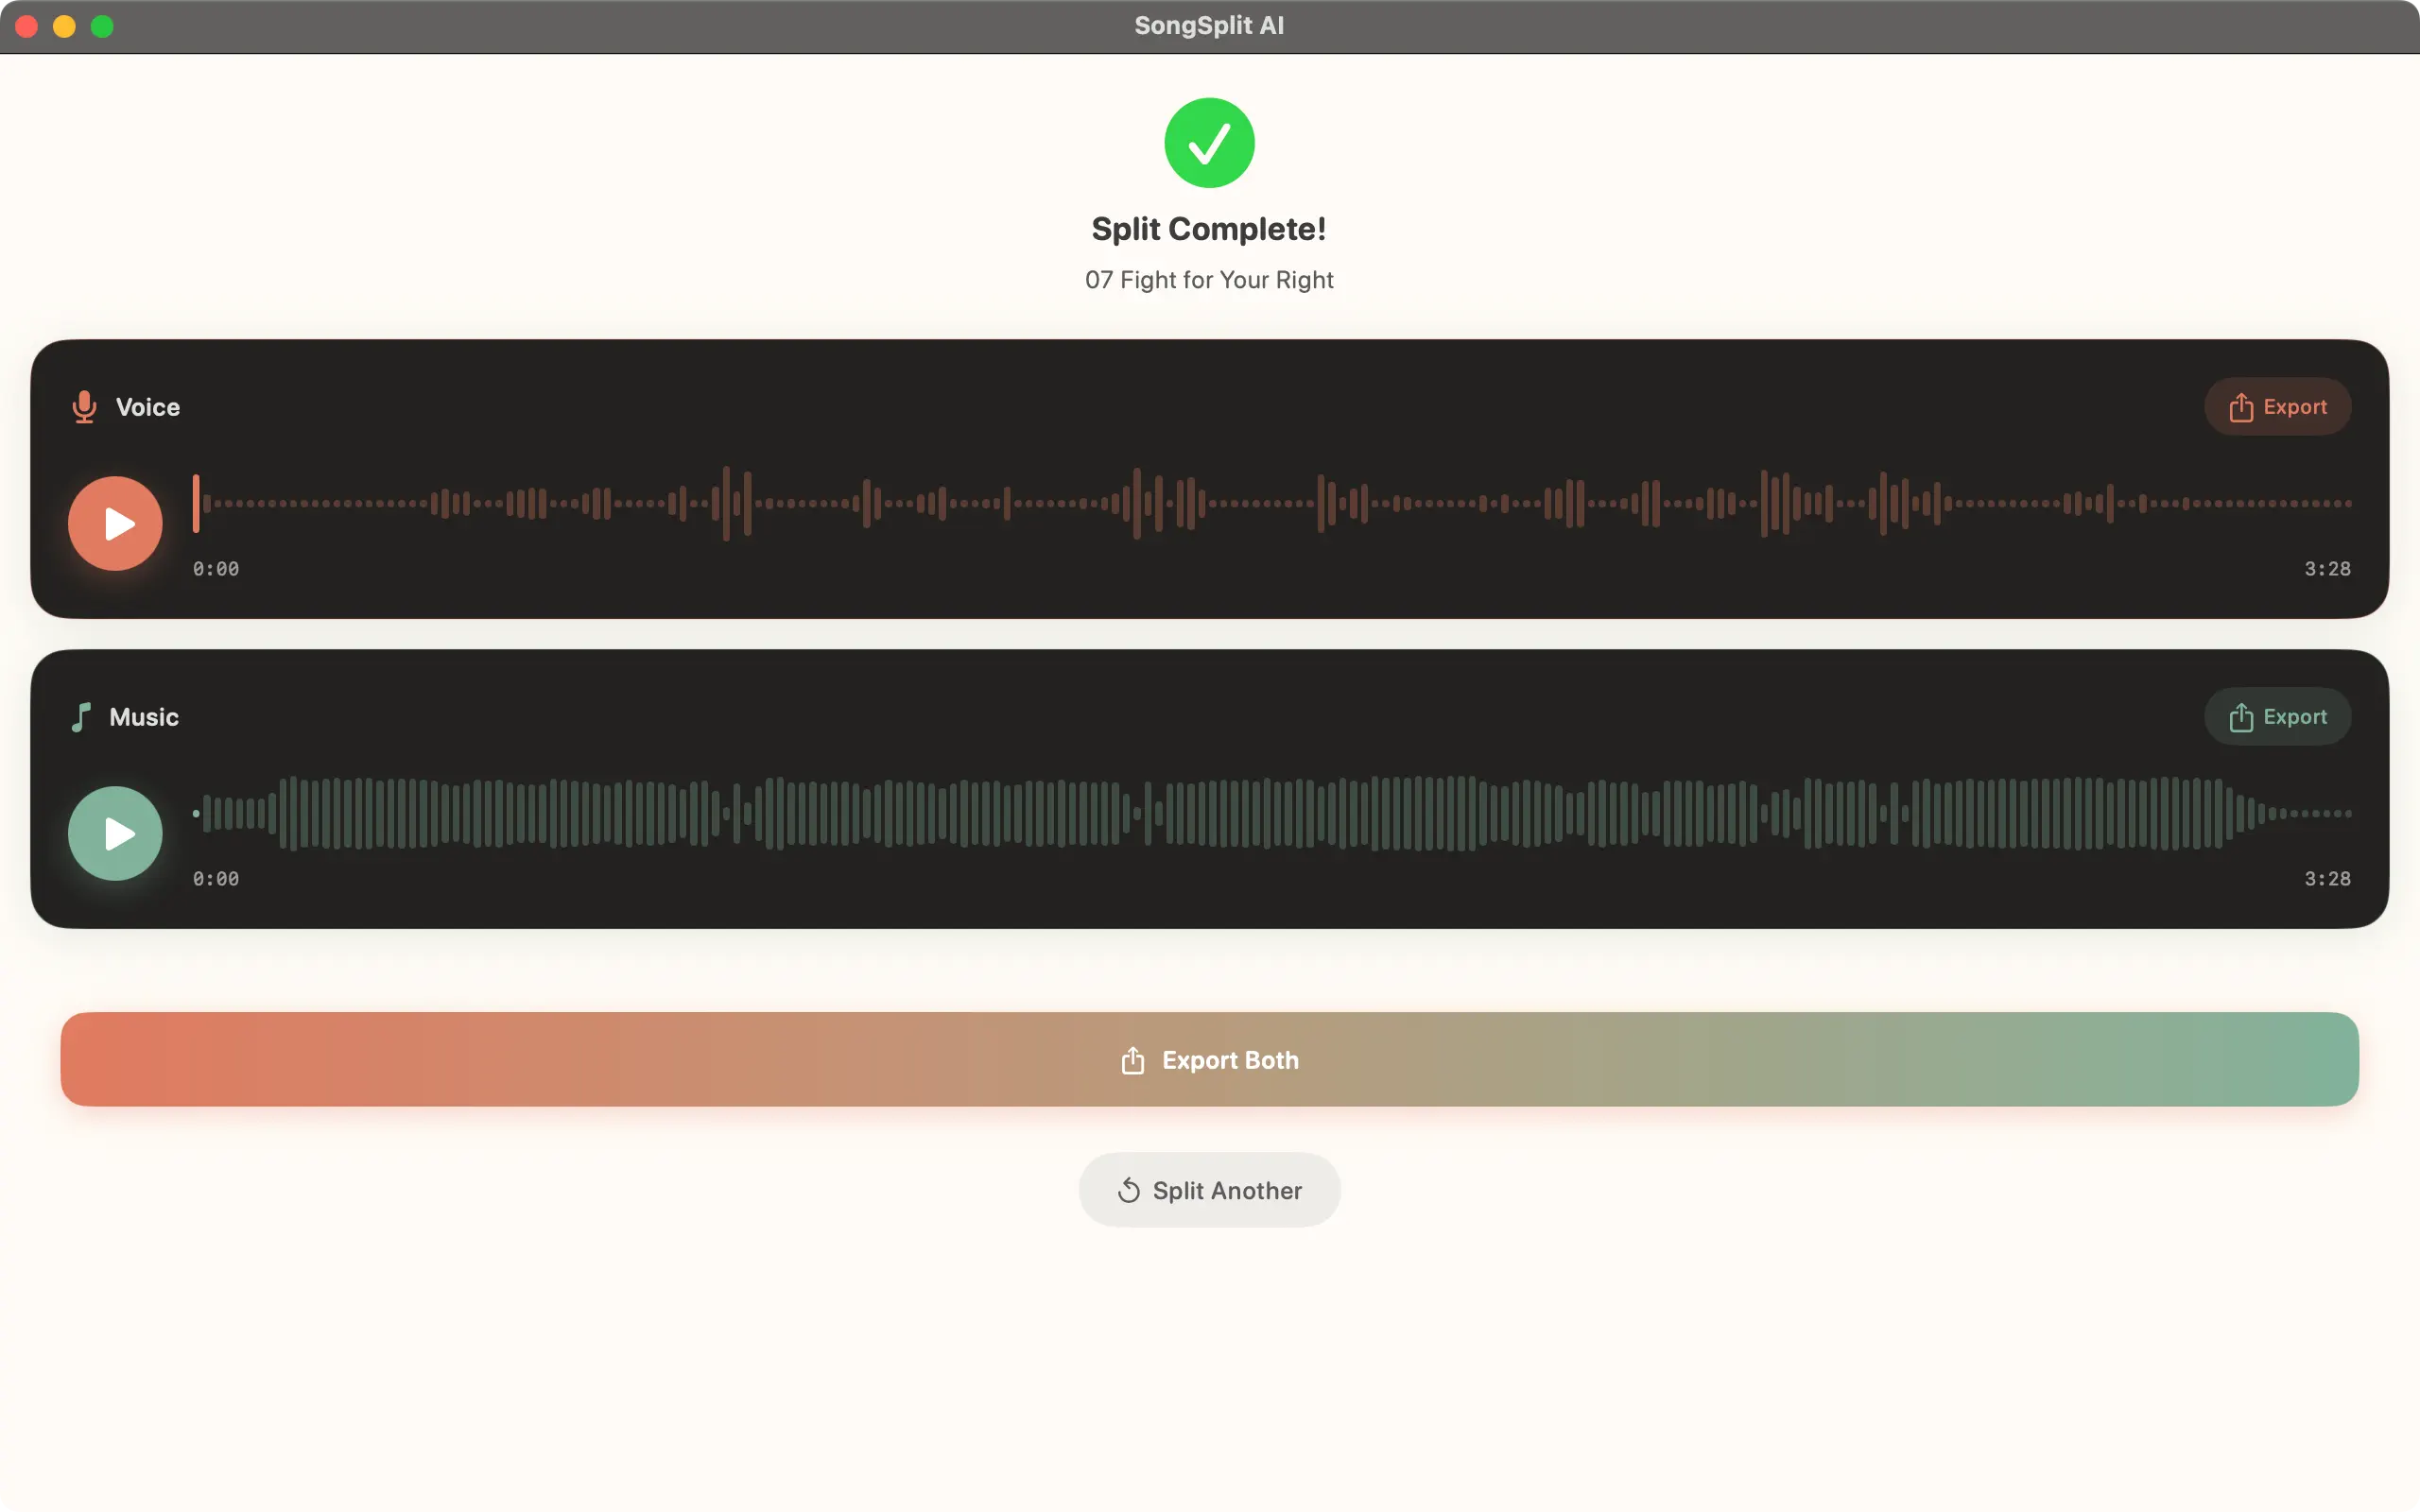Click the green checkmark success icon

[1209, 142]
